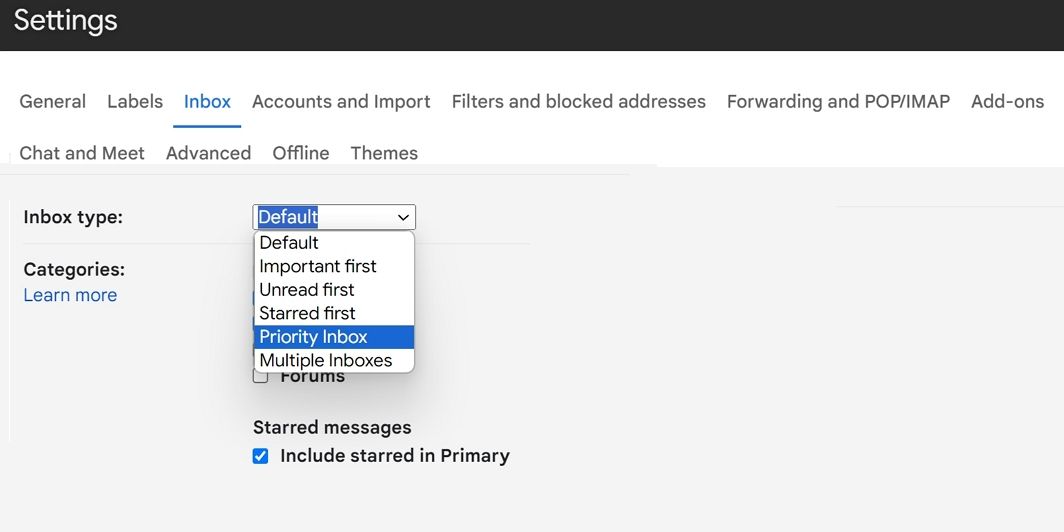The height and width of the screenshot is (532, 1064).
Task: Open Accounts and Import tab
Action: pyautogui.click(x=341, y=101)
